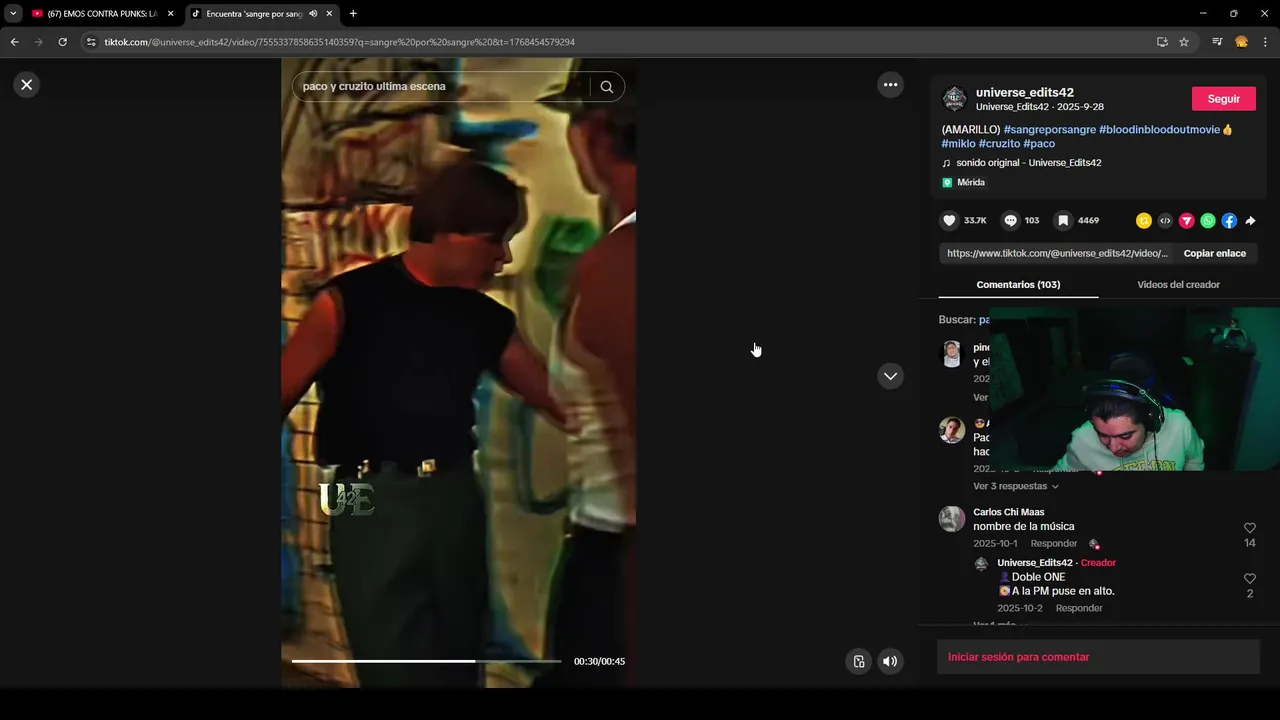Reply to Universe_Edits42 creator comment

(x=1079, y=608)
